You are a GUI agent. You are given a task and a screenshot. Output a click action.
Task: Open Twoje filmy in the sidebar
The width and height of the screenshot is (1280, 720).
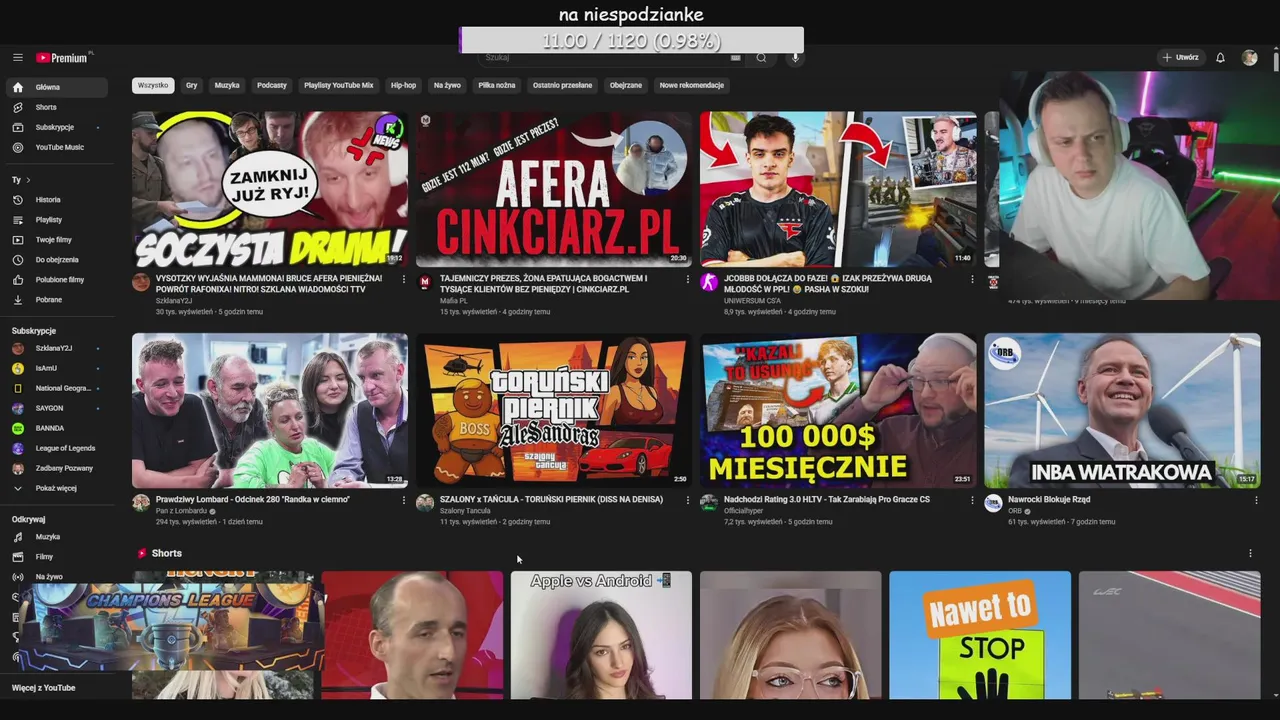pyautogui.click(x=58, y=240)
